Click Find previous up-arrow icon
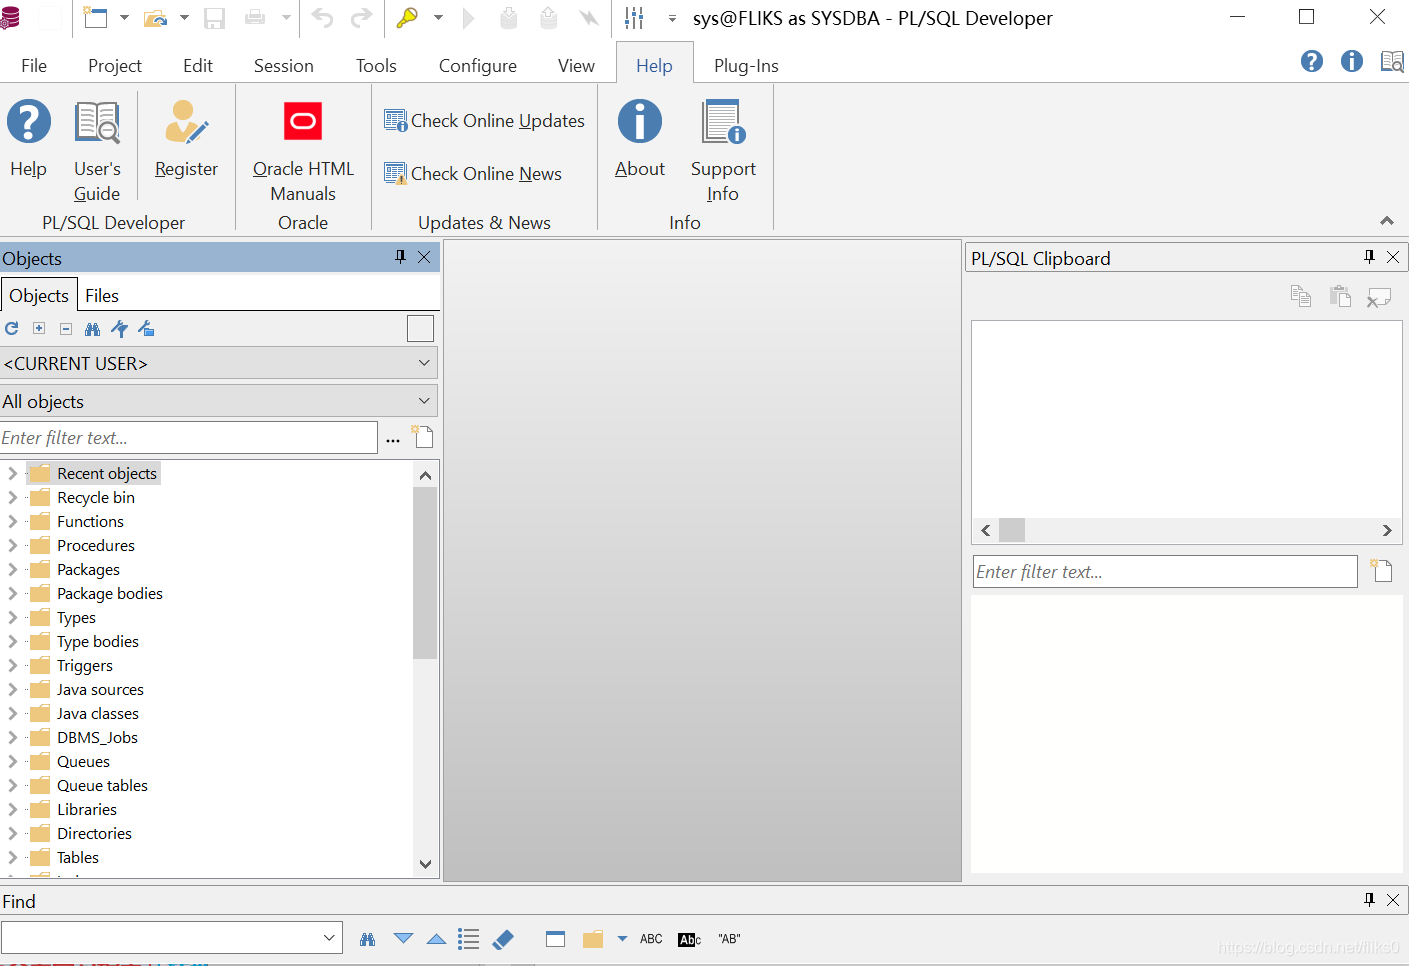 436,939
